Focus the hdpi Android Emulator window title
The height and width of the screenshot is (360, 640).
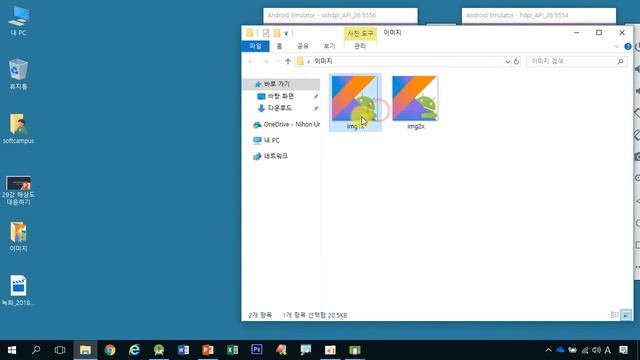pyautogui.click(x=517, y=16)
